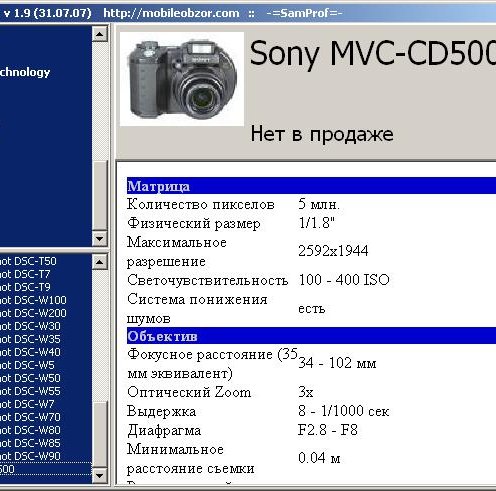Click the Sony MVC-CD500 camera photo
496x491 pixels.
(x=182, y=79)
